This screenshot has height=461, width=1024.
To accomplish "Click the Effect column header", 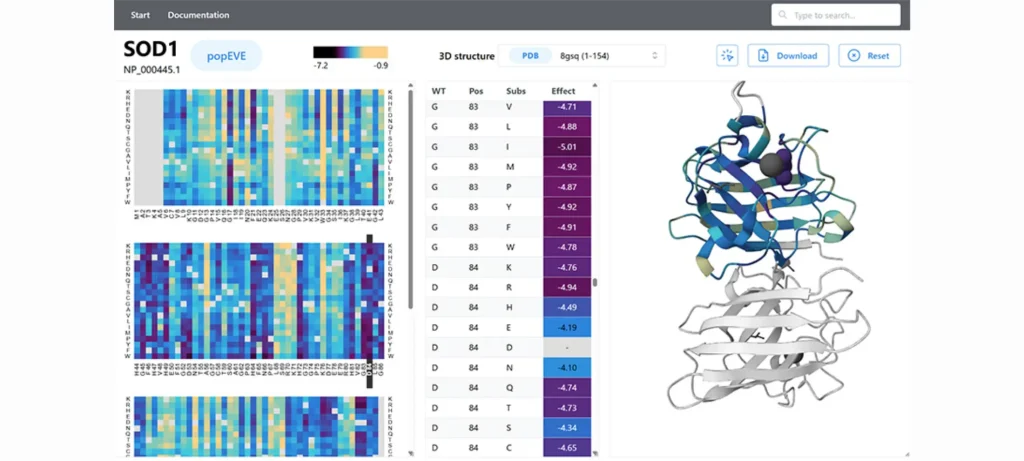I will click(x=563, y=91).
